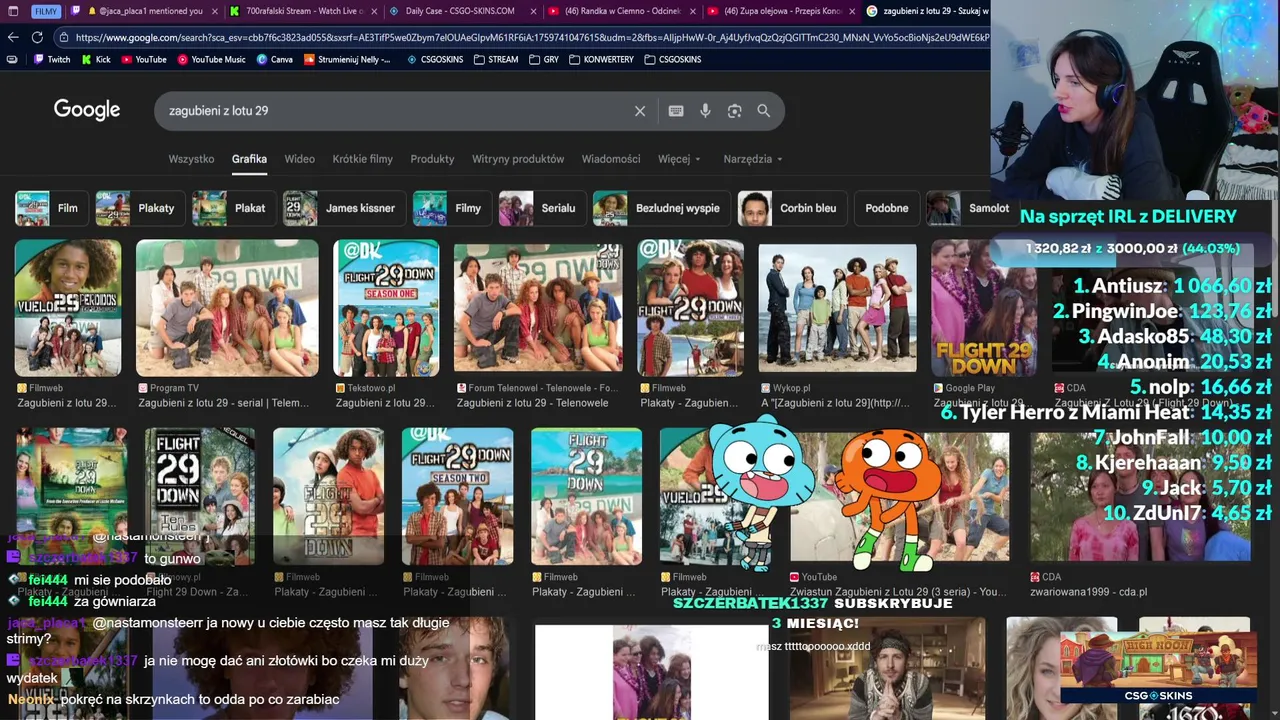Open the CDA zwariowana1999 image result

click(x=1140, y=497)
